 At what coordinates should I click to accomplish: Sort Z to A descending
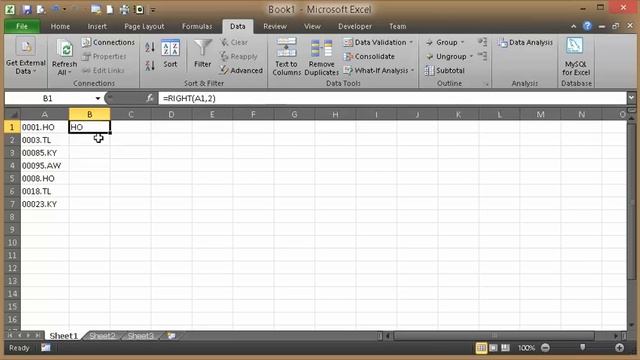coord(150,65)
